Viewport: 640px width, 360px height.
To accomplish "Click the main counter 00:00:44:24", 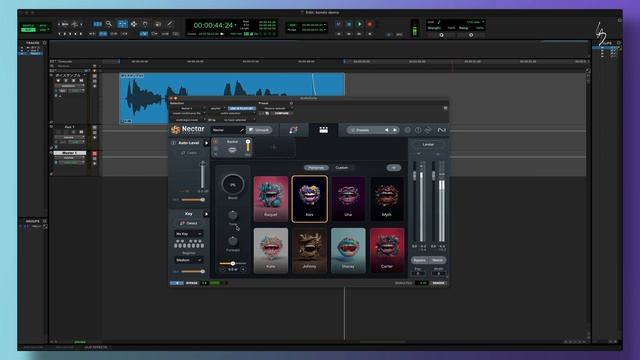I will 213,25.
